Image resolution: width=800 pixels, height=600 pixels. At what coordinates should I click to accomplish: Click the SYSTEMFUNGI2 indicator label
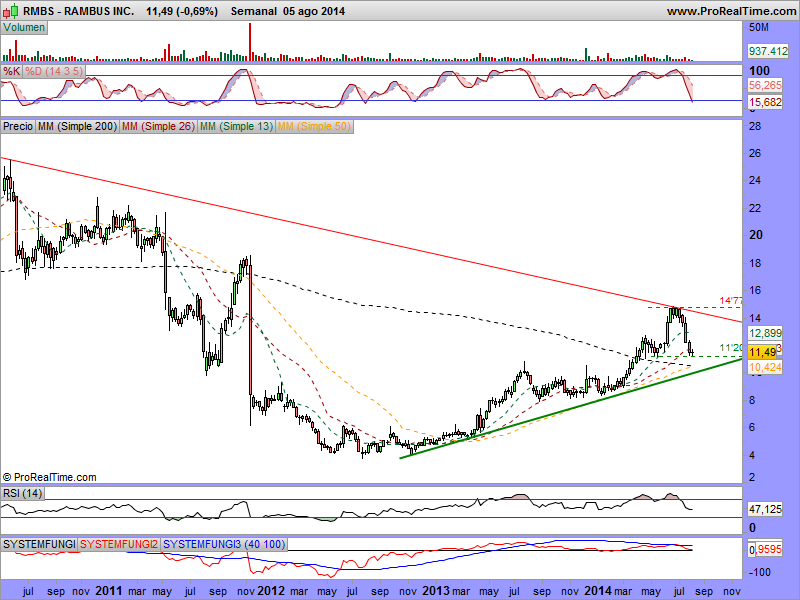click(x=119, y=544)
